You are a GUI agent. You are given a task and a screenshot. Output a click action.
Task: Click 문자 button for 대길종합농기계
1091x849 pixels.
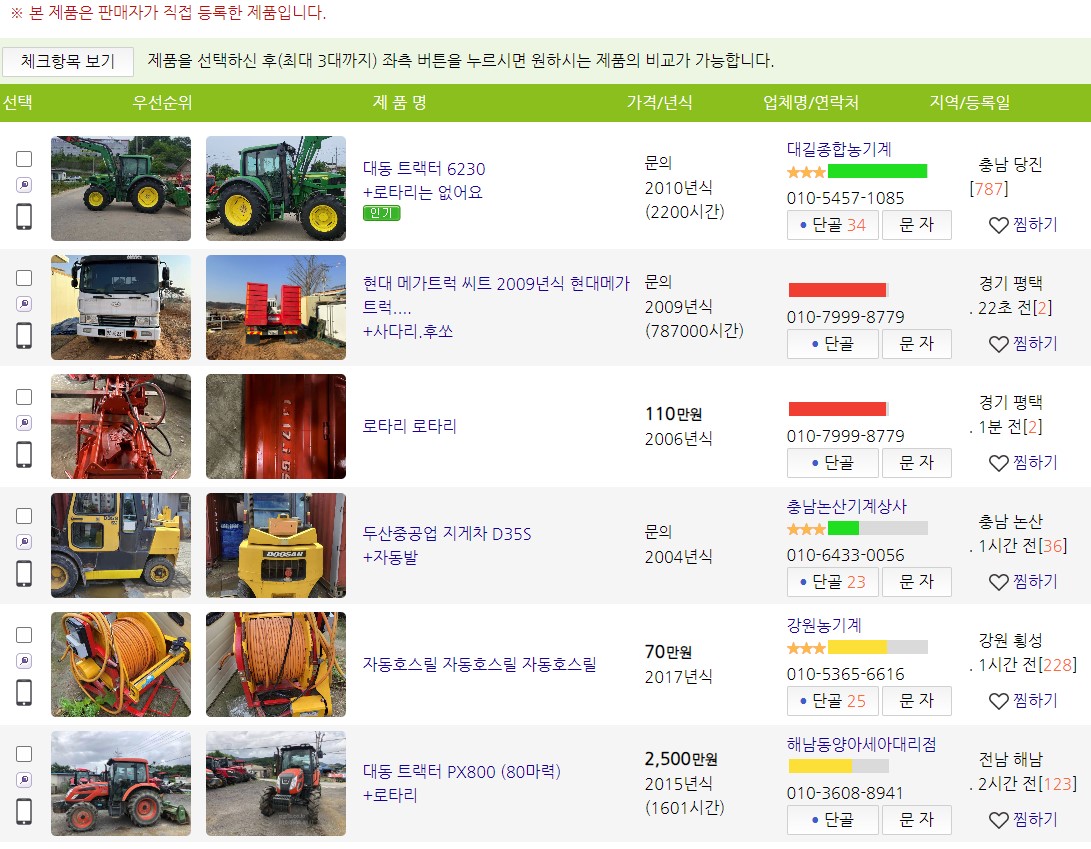point(916,225)
